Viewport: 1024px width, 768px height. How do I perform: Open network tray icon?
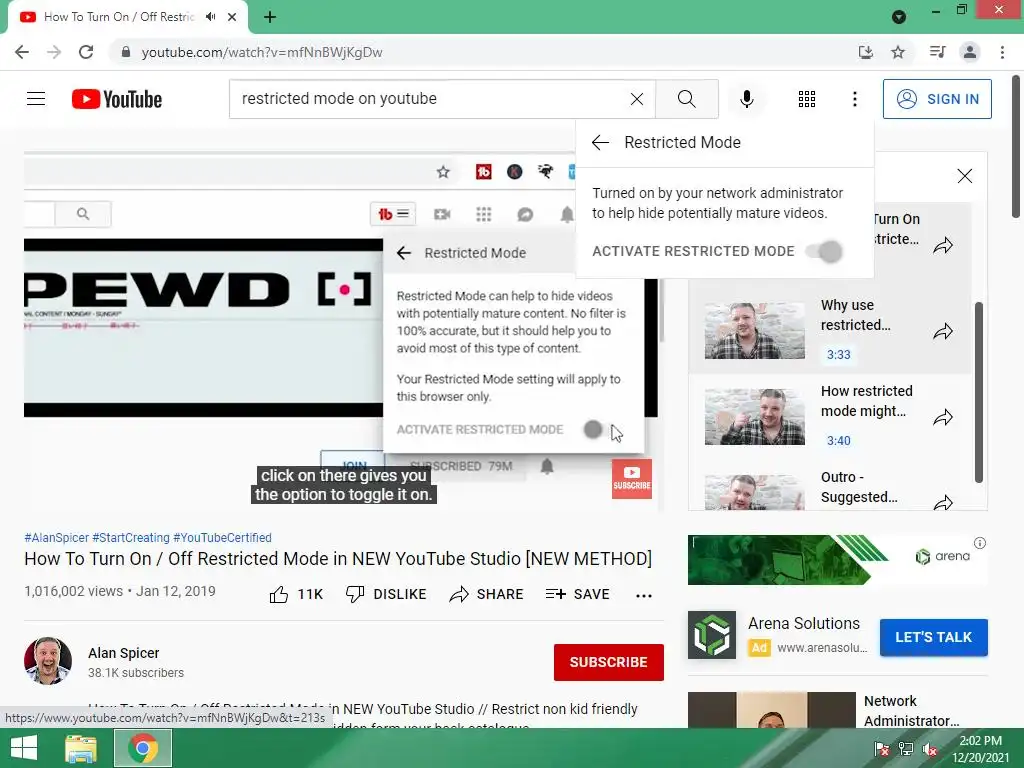coord(905,748)
